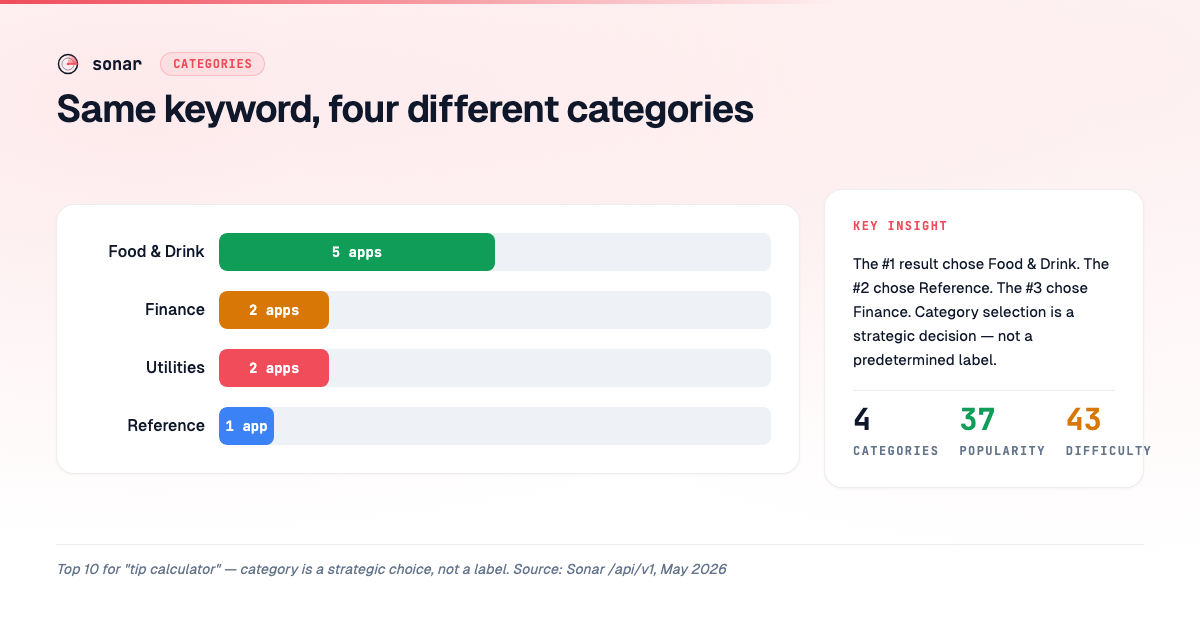Select the Finance category label
This screenshot has height=630, width=1200.
pos(175,310)
